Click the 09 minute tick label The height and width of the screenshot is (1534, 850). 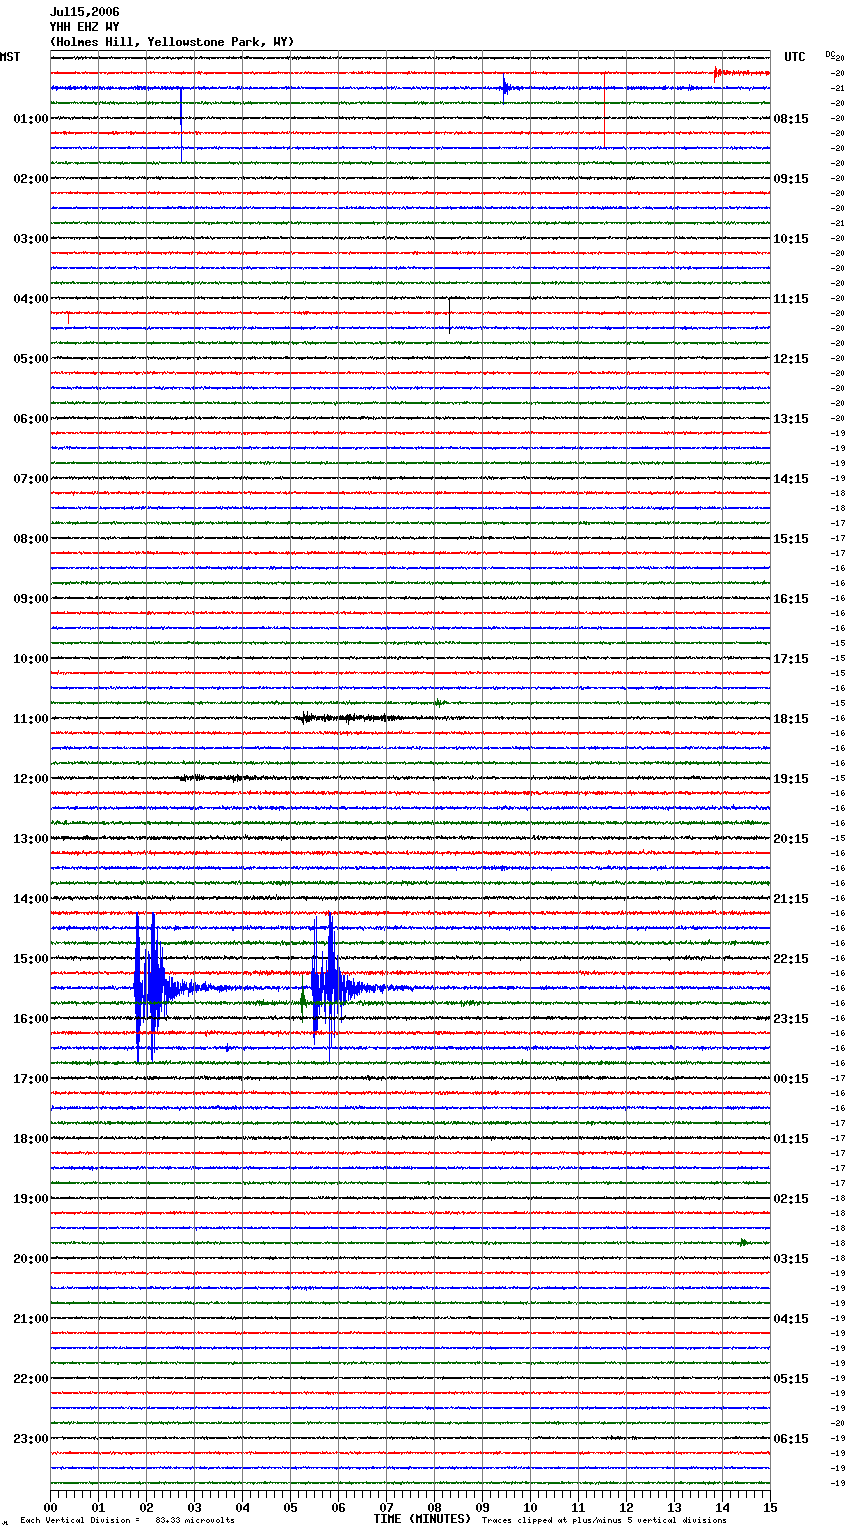[482, 1507]
